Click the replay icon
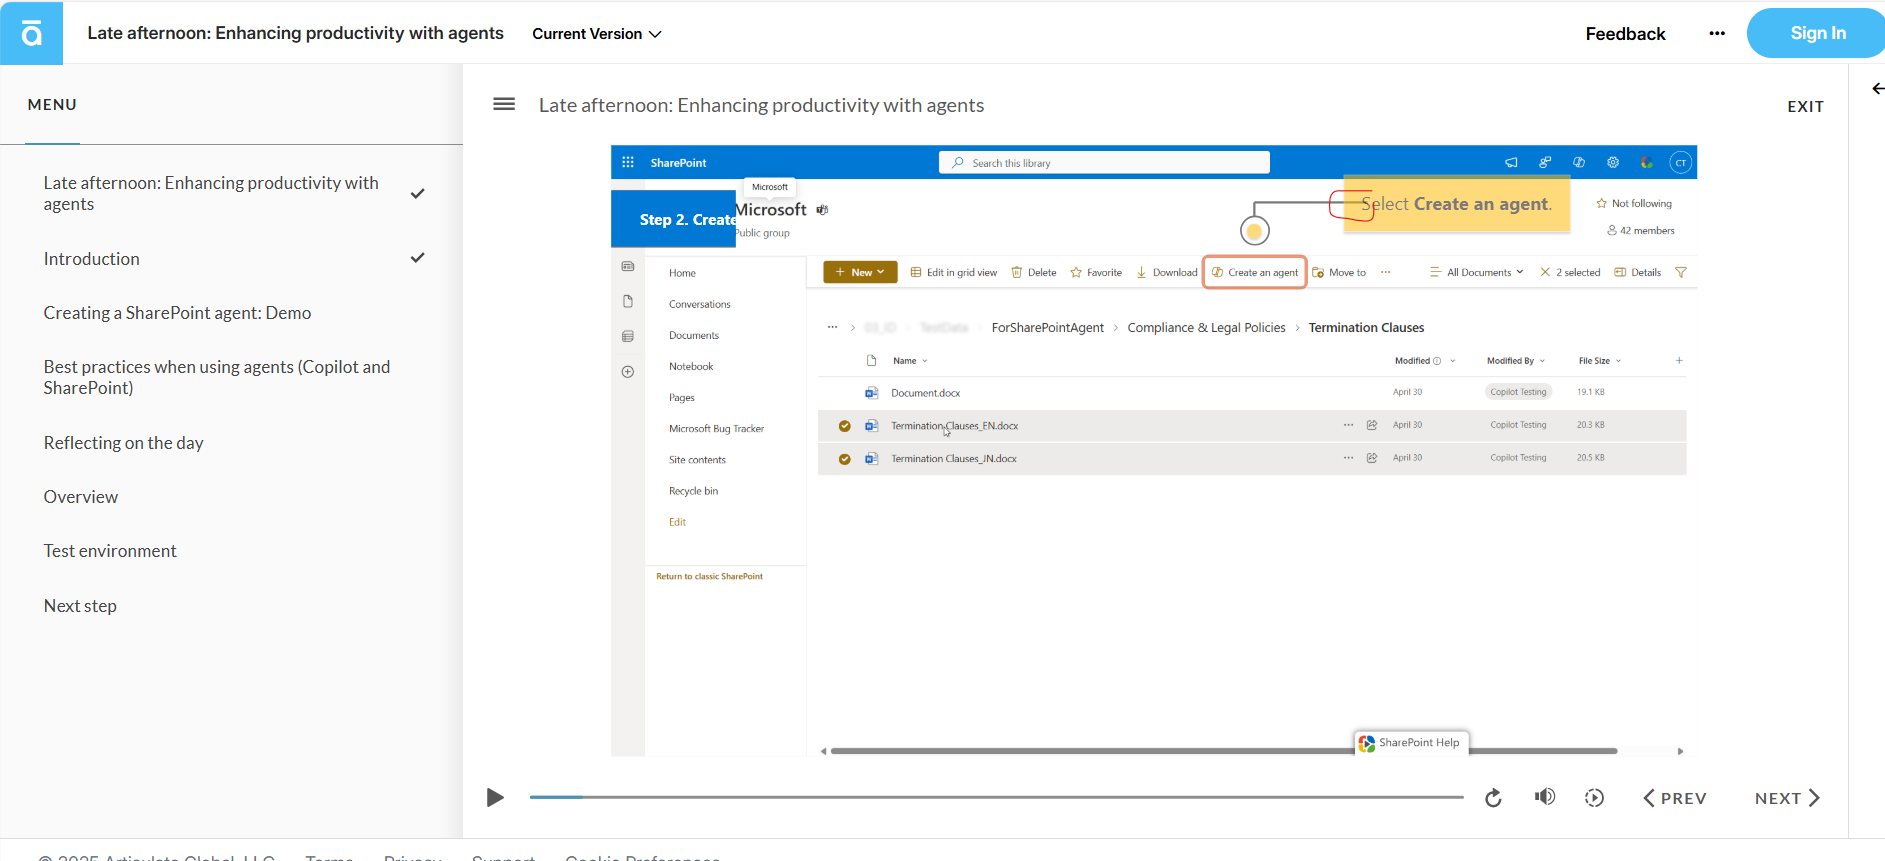 click(1493, 798)
